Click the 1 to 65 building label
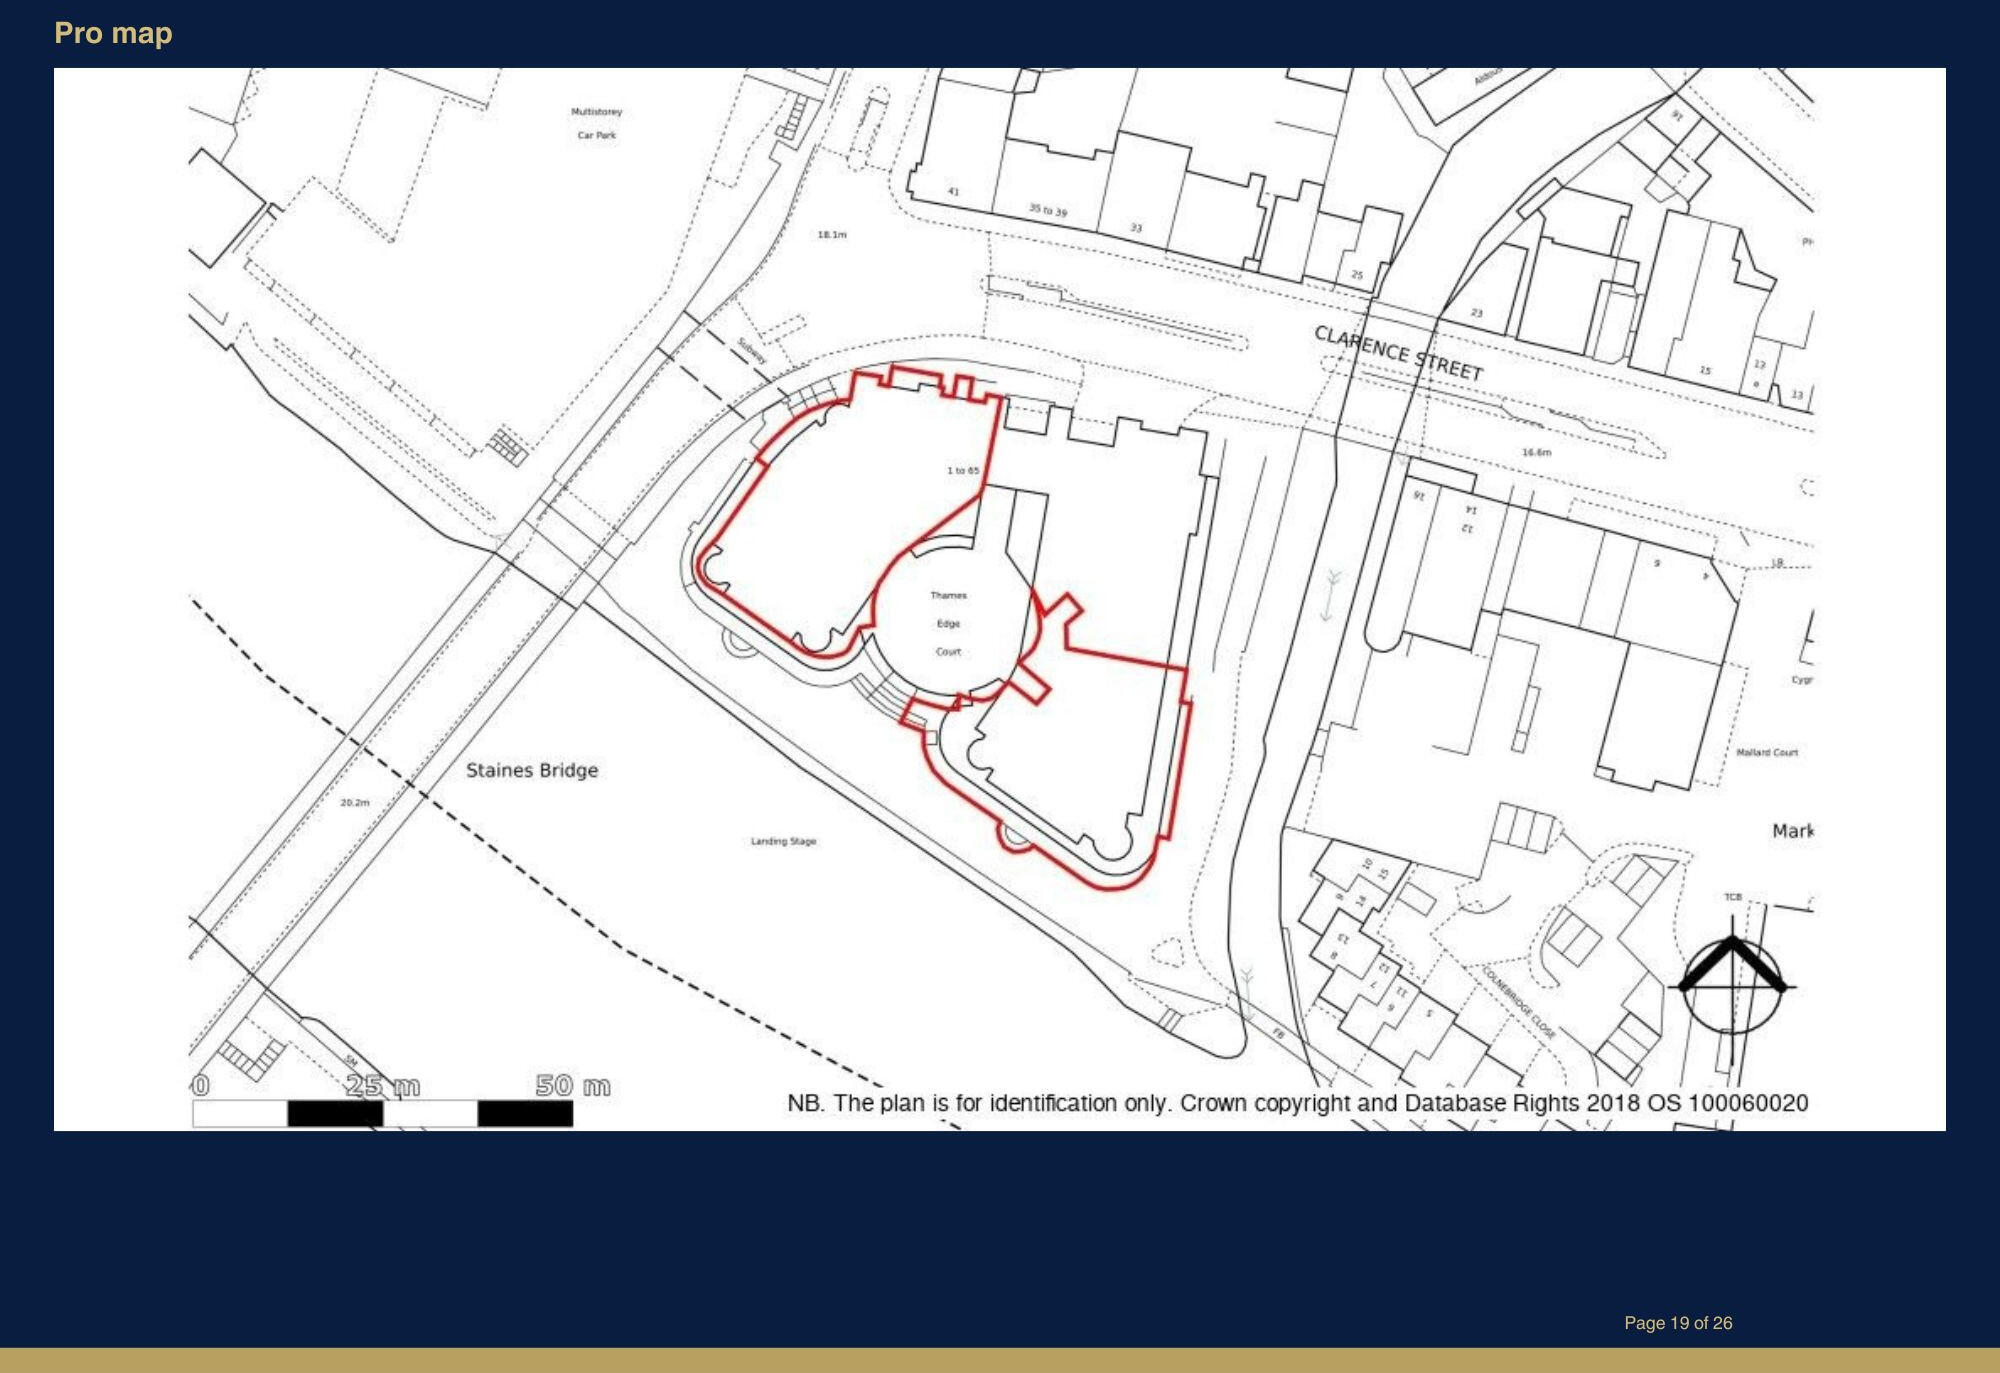The height and width of the screenshot is (1373, 2000). click(x=962, y=470)
